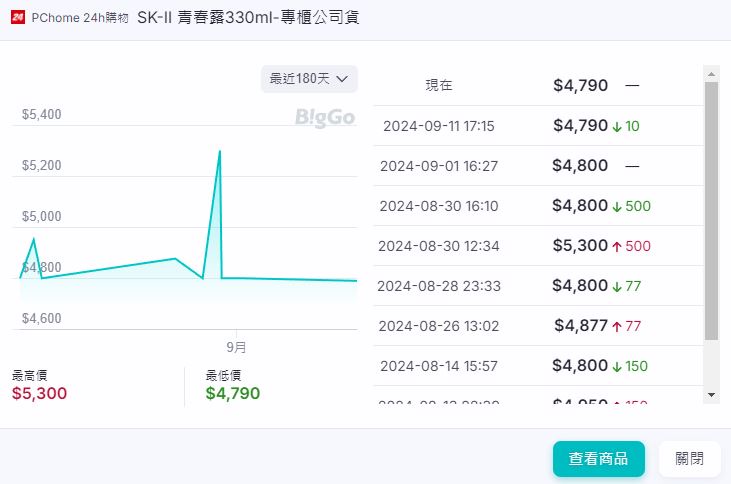731x484 pixels.
Task: Click the PChome 24h logo icon
Action: click(18, 18)
